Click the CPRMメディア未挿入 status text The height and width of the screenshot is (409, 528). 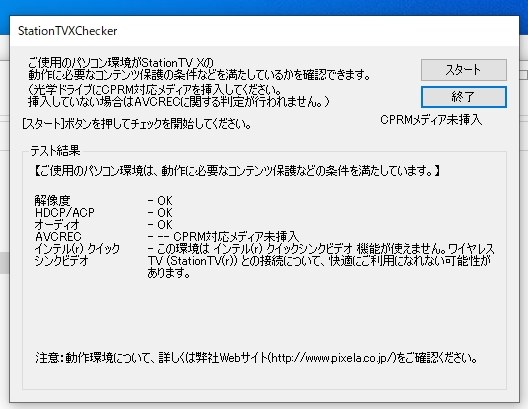431,120
